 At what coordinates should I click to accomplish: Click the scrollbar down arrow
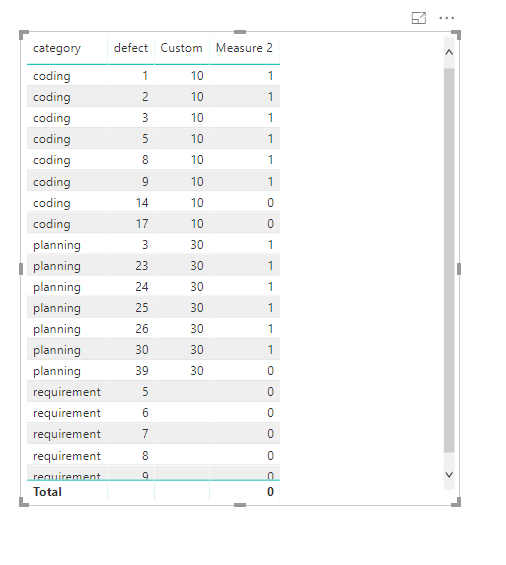point(449,475)
